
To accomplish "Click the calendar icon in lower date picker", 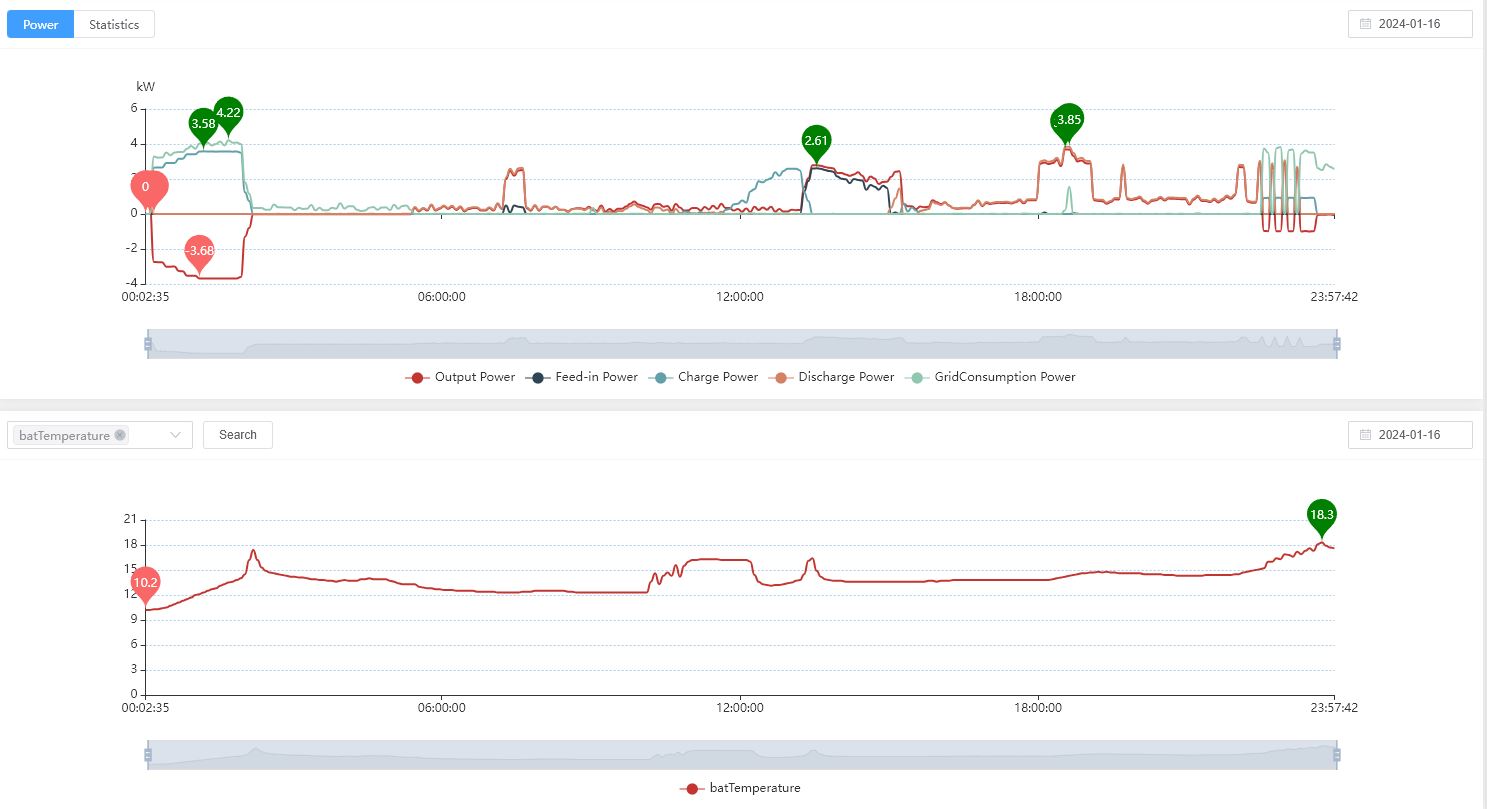I will click(1365, 435).
